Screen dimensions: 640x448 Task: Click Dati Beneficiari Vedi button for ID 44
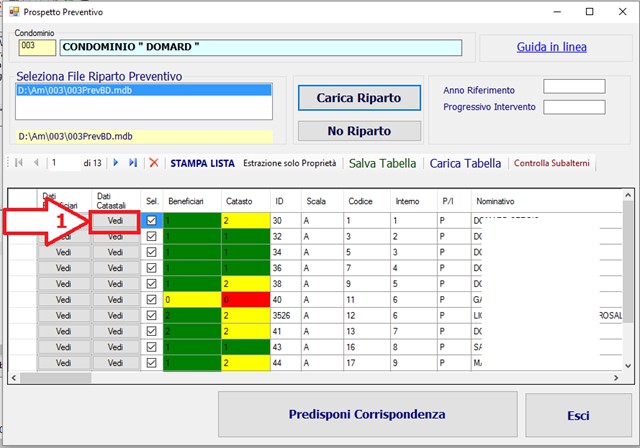pyautogui.click(x=64, y=363)
